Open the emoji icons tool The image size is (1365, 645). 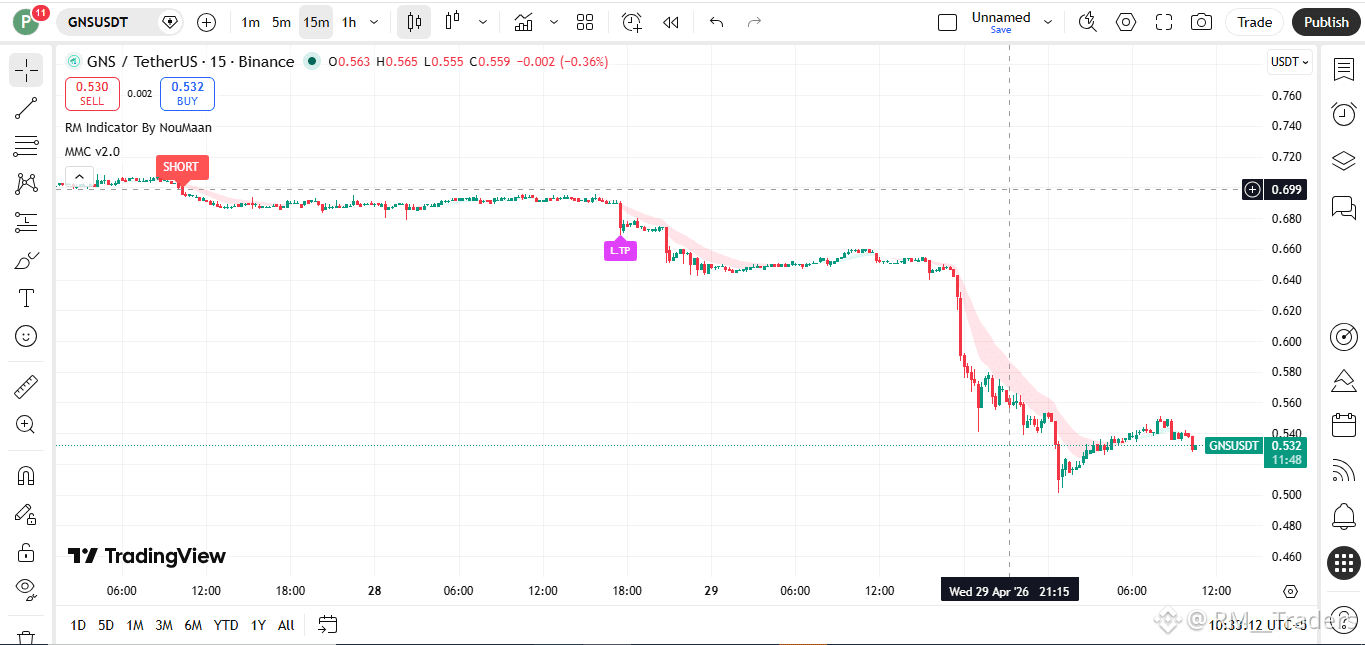click(26, 336)
